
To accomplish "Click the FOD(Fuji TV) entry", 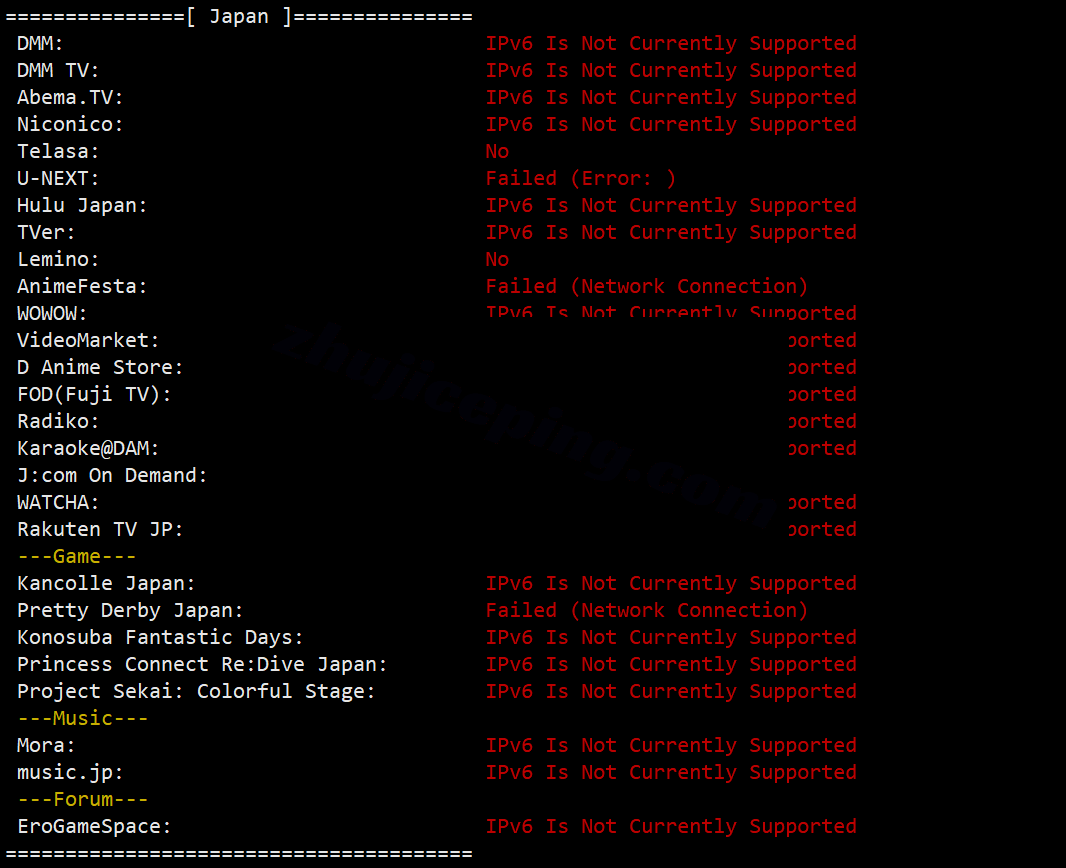I will coord(94,394).
